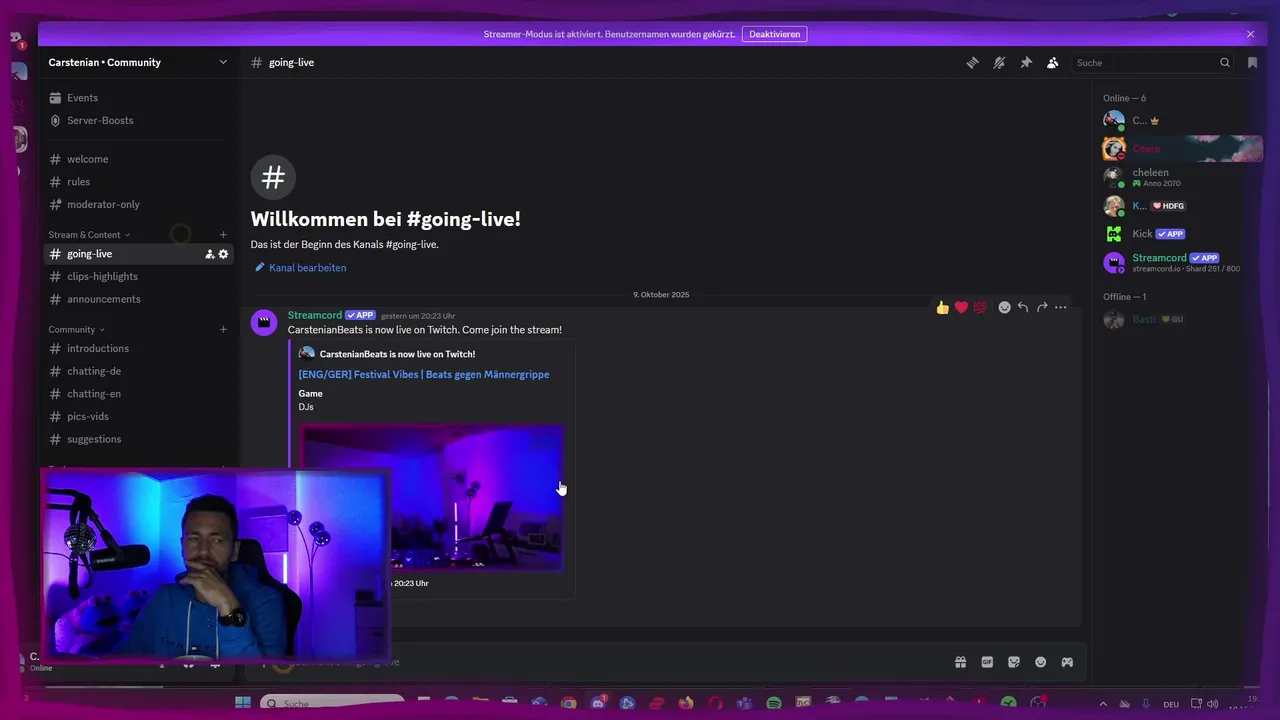Collapse the Community category
The image size is (1280, 720).
click(77, 330)
